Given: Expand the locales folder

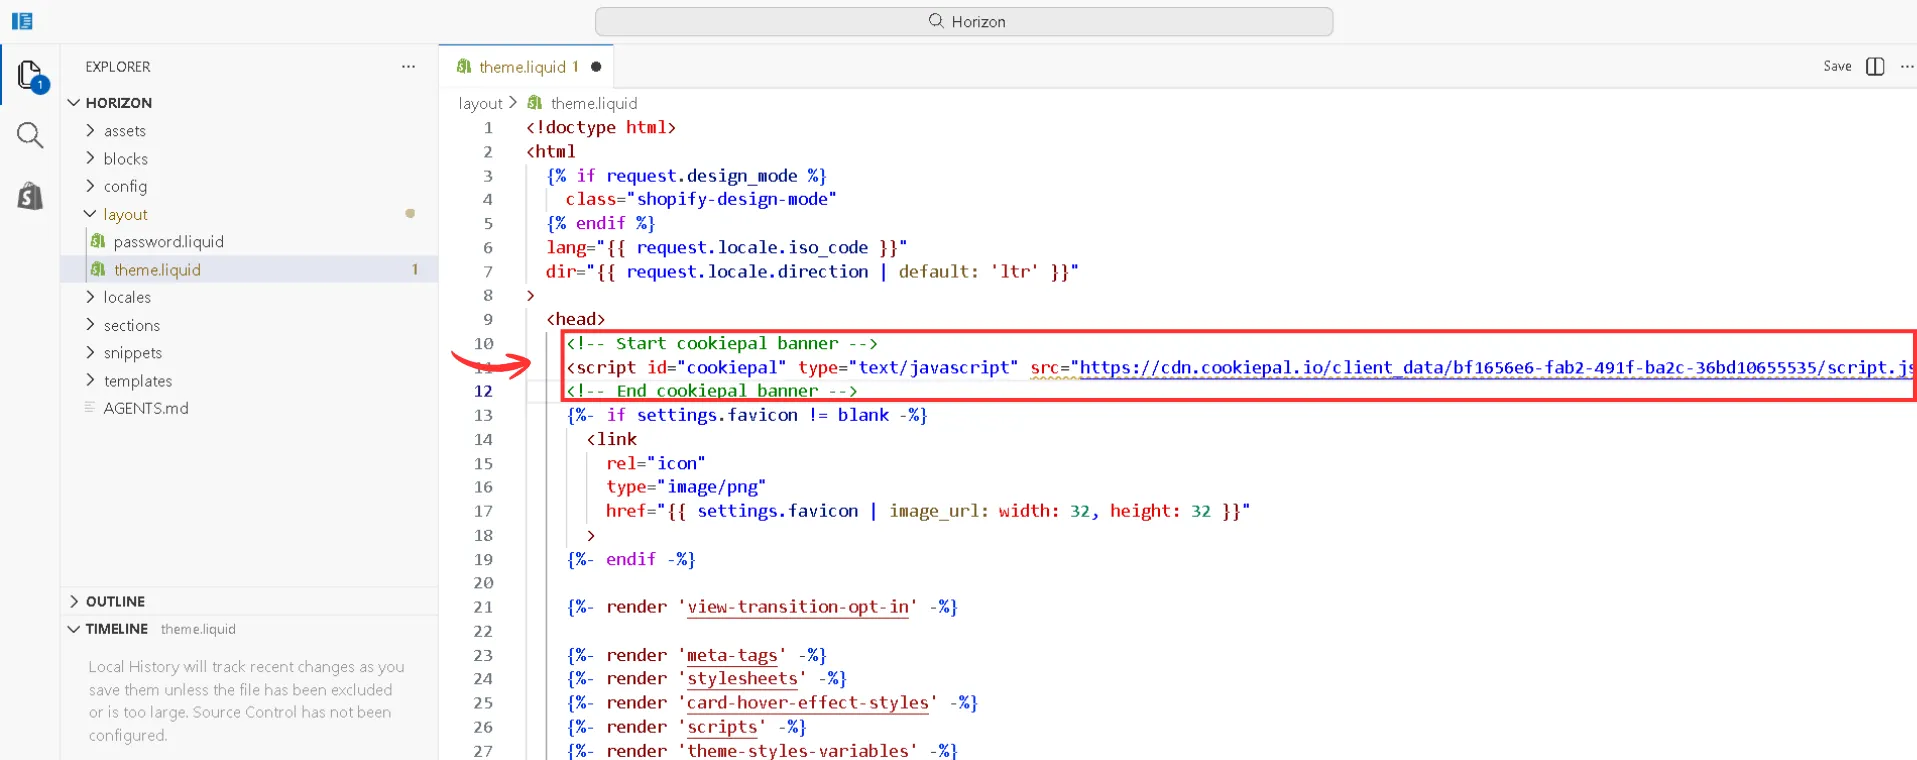Looking at the screenshot, I should pyautogui.click(x=91, y=297).
